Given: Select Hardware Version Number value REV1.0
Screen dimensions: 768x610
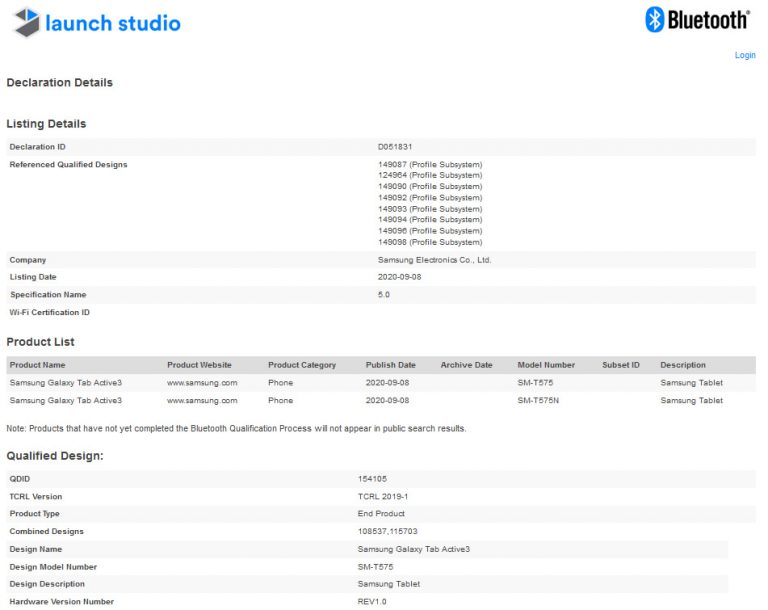Looking at the screenshot, I should point(372,601).
